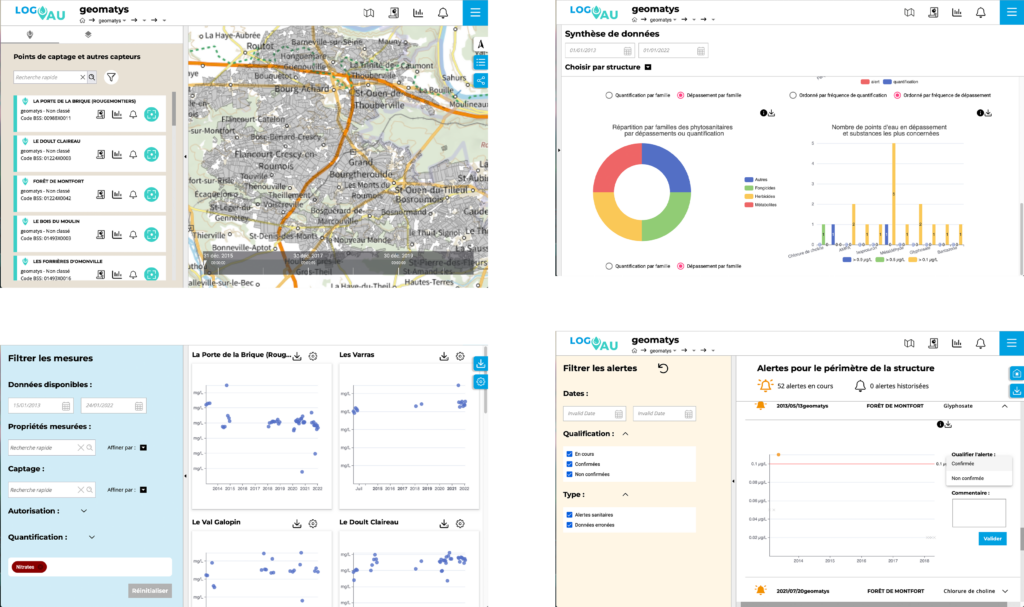The image size is (1024, 607).
Task: Switch to the location pin tab in the map sidebar
Action: [x=29, y=35]
